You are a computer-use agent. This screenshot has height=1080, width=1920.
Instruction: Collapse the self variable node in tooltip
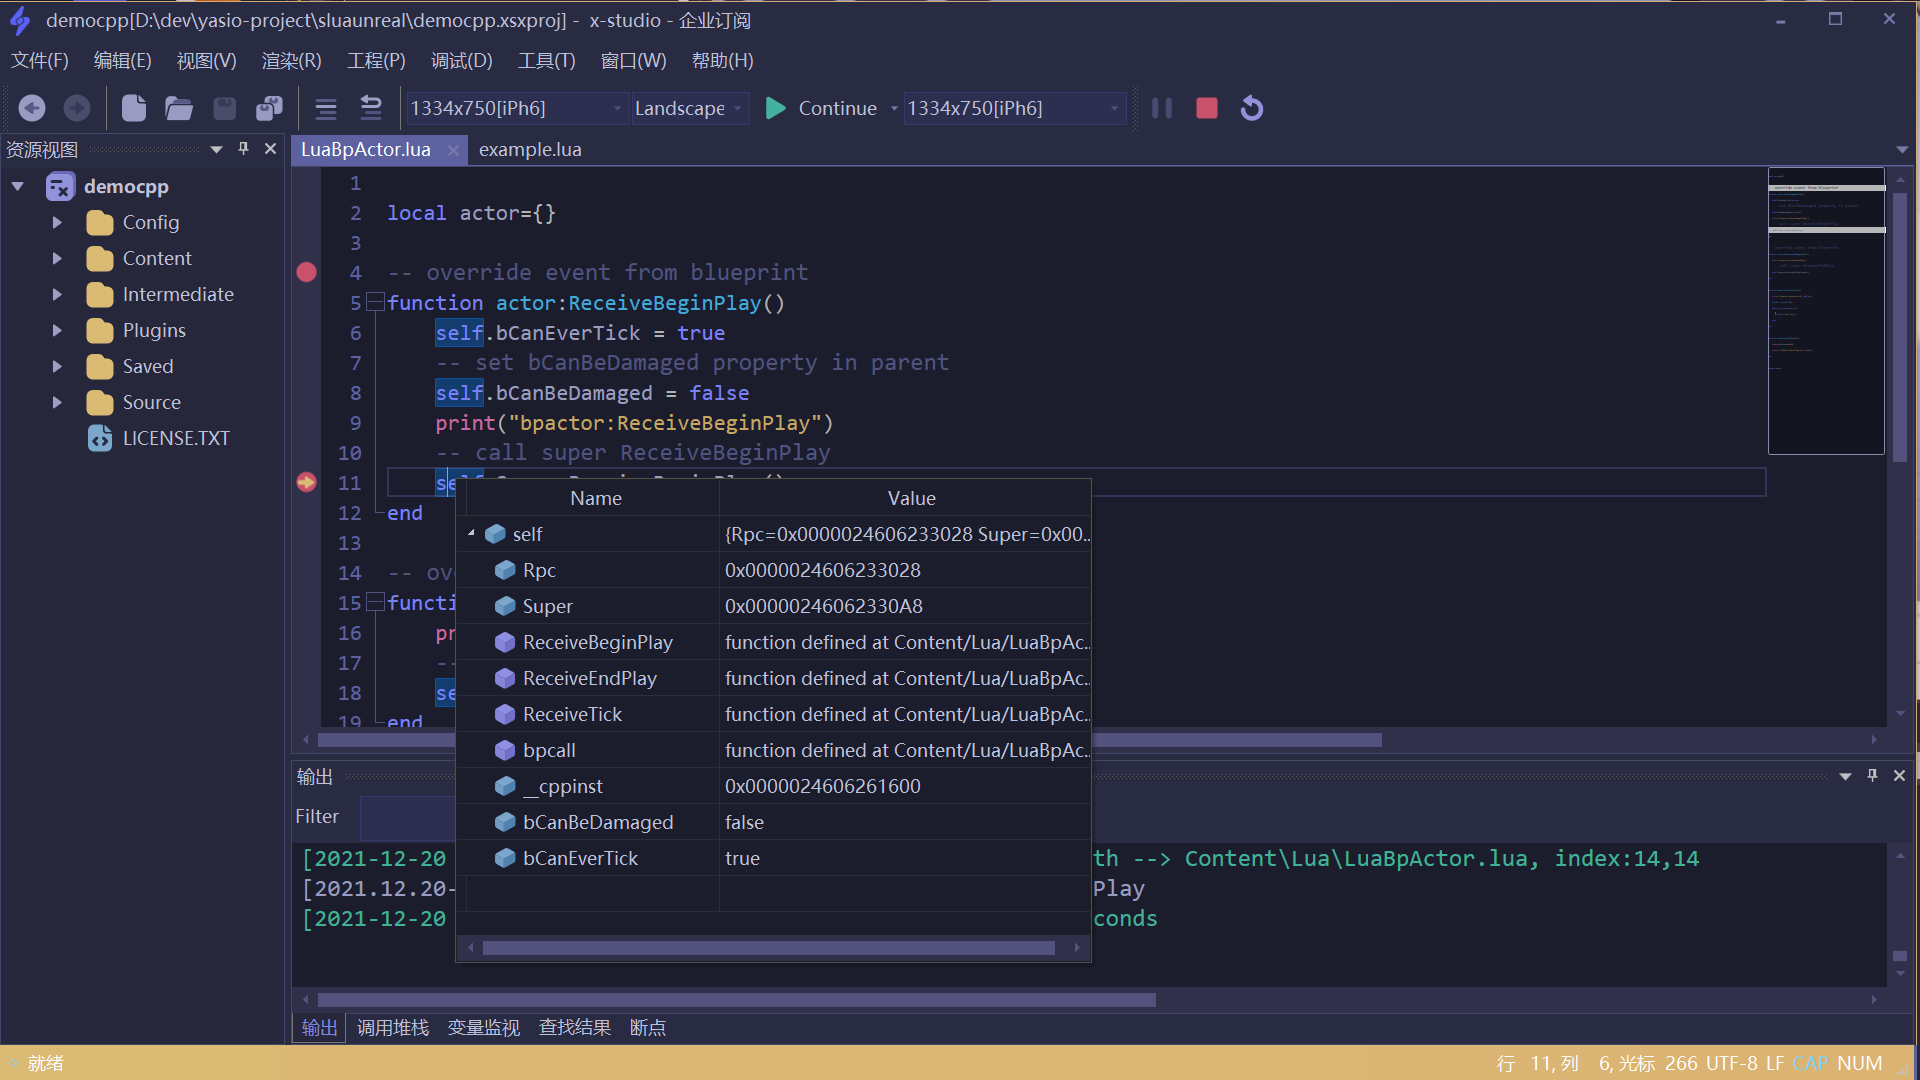(x=471, y=534)
